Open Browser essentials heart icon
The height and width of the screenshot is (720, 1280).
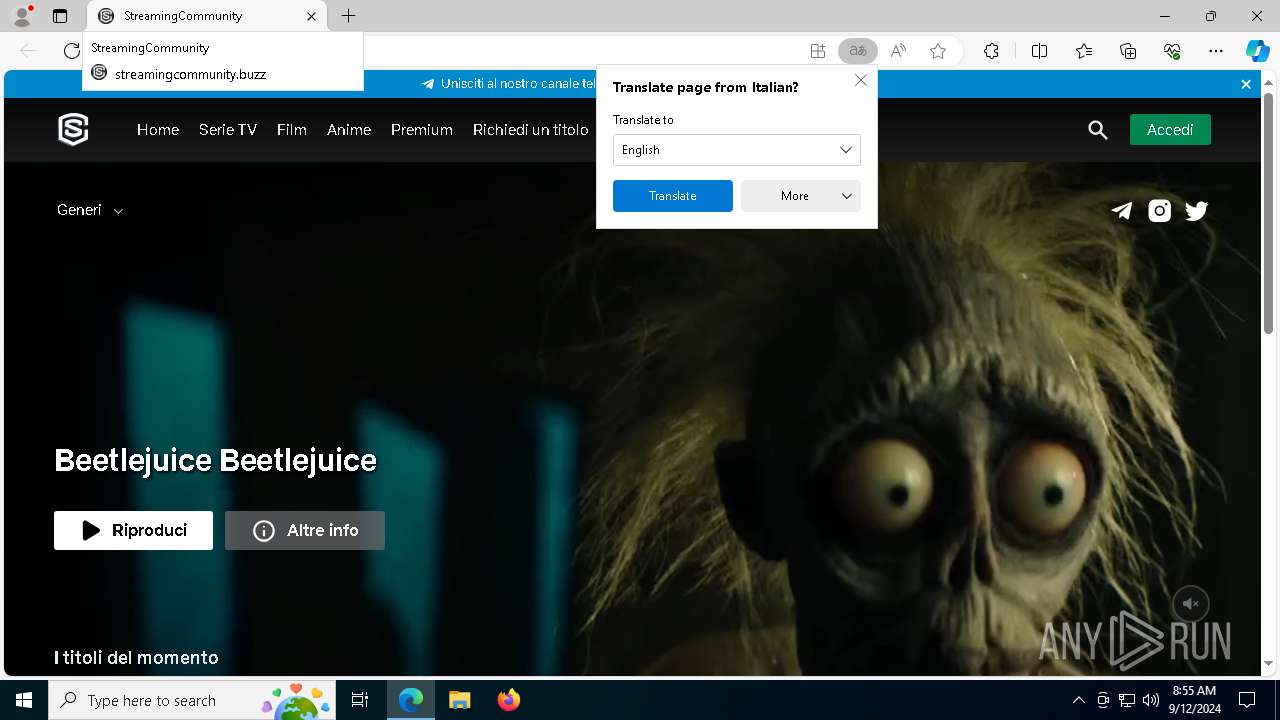click(1172, 51)
